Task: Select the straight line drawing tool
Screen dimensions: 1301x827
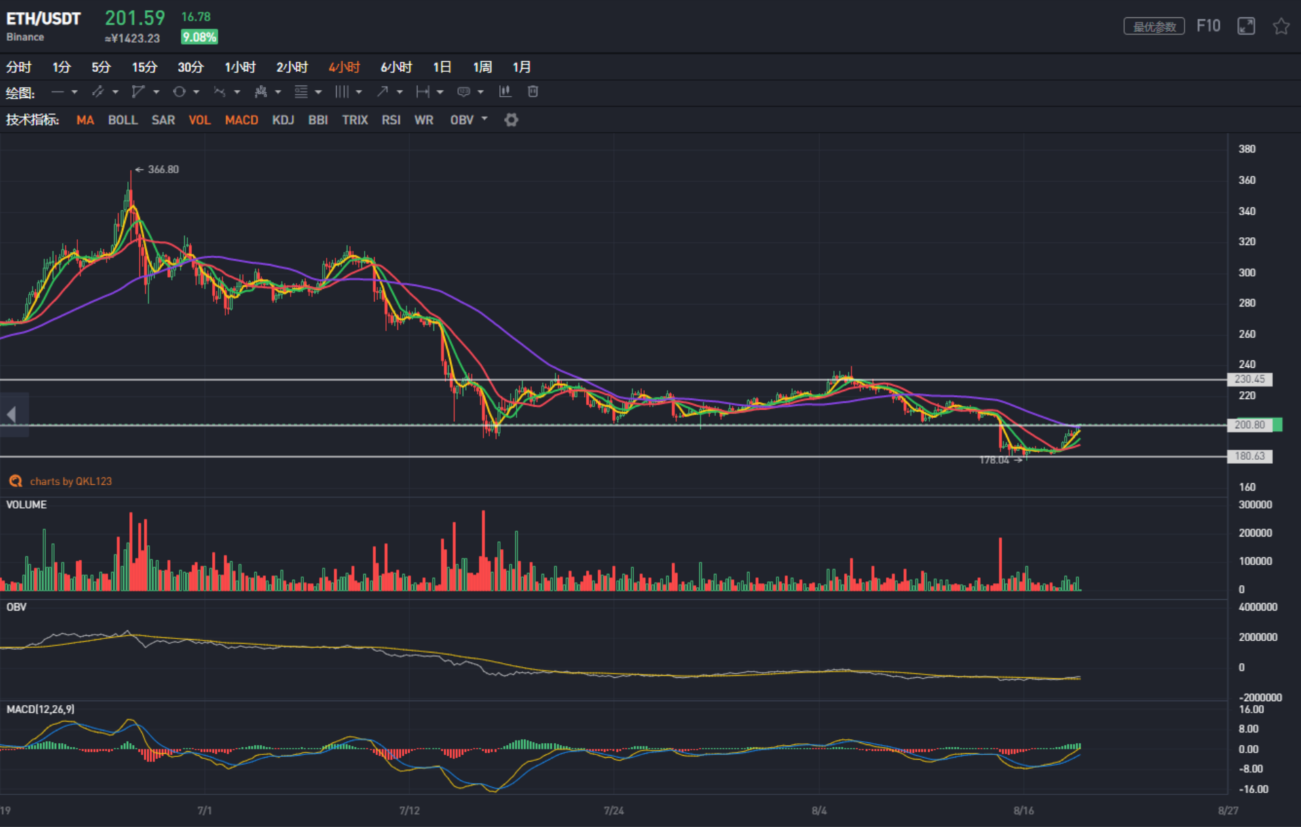Action: tap(58, 92)
